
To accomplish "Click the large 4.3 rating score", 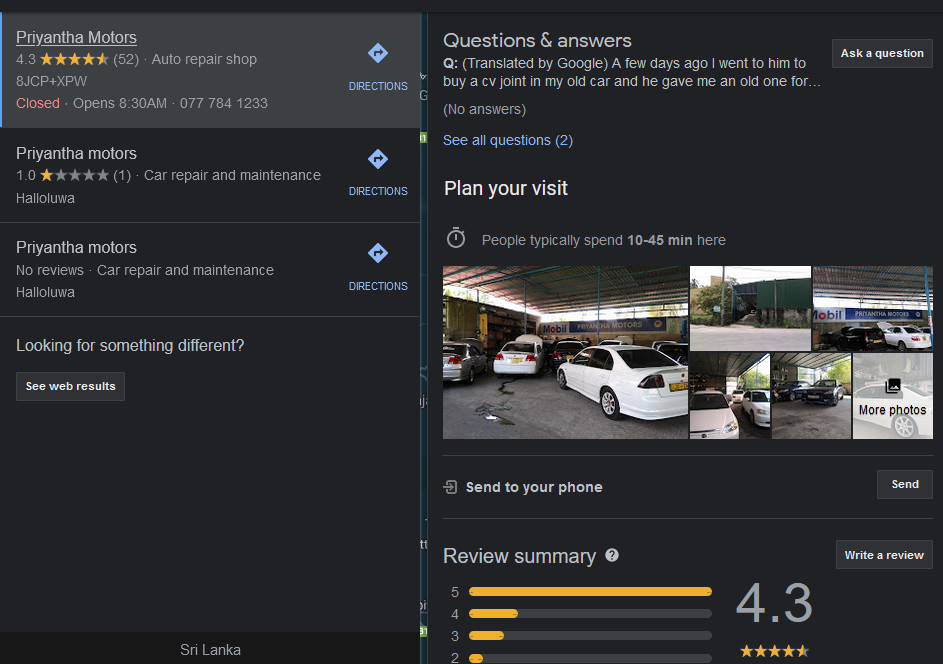I will tap(774, 603).
